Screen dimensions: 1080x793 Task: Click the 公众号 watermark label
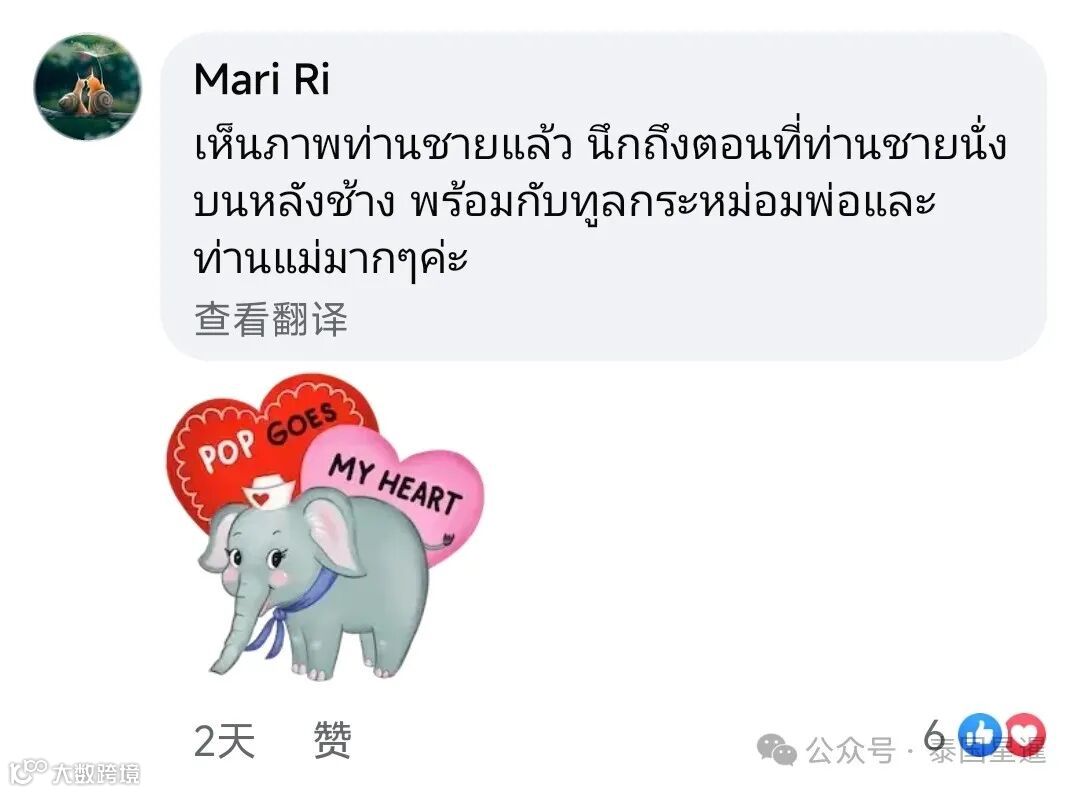pos(851,750)
